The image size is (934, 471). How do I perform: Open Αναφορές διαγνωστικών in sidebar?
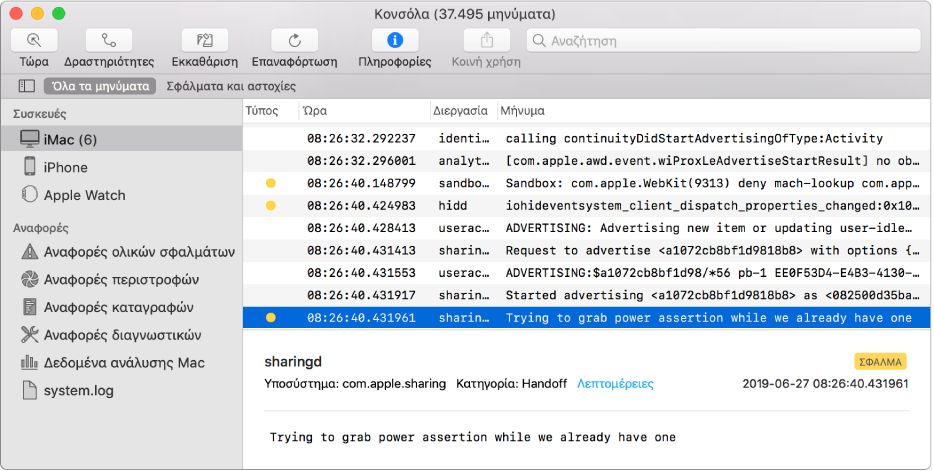[122, 335]
